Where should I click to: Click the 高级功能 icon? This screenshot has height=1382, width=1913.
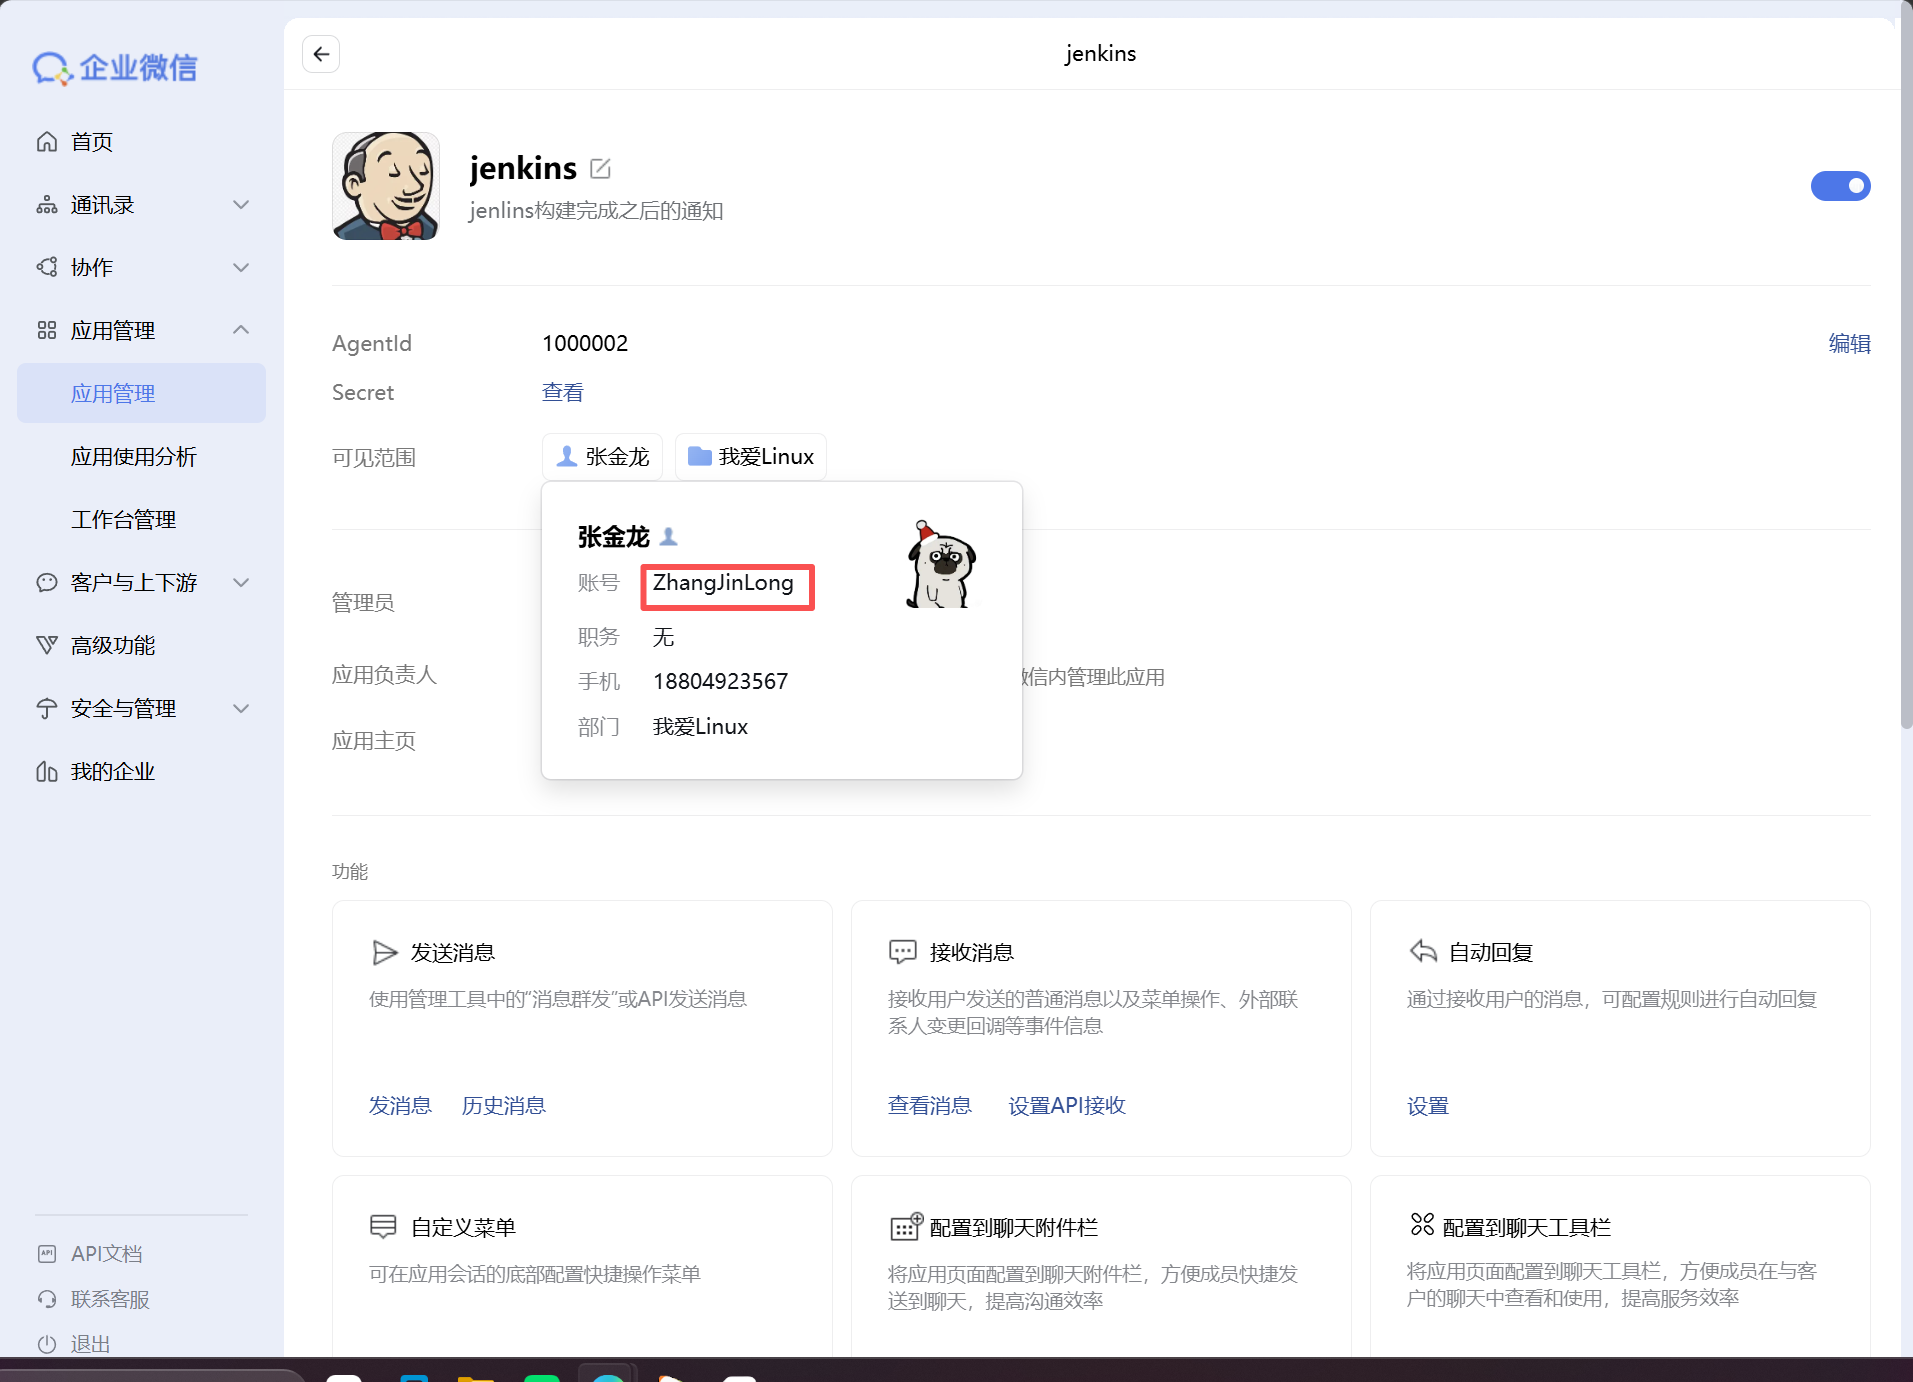[x=47, y=646]
